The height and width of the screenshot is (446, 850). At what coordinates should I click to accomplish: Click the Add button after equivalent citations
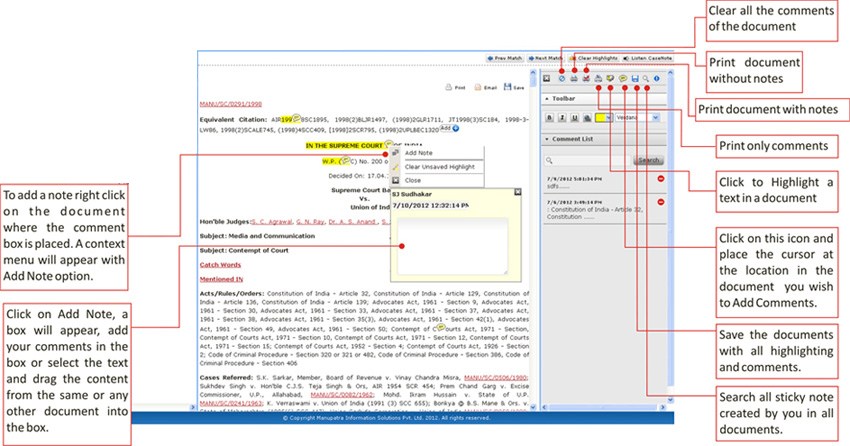click(449, 128)
